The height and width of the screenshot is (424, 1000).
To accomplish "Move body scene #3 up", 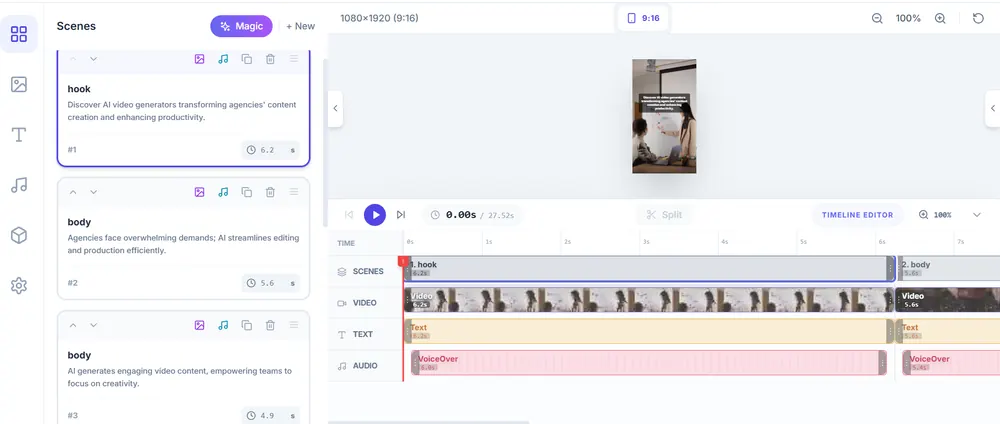I will click(x=73, y=325).
